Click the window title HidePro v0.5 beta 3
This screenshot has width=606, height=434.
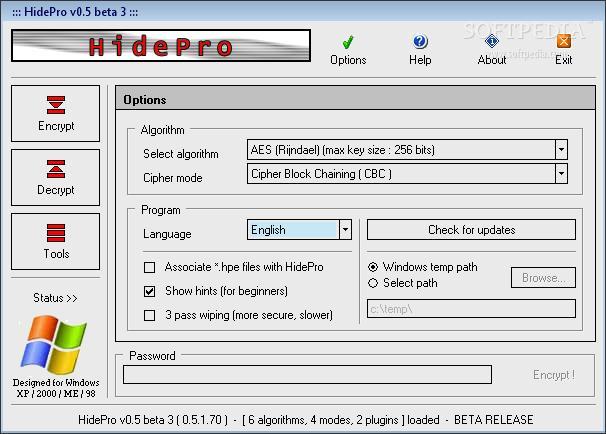pyautogui.click(x=75, y=12)
